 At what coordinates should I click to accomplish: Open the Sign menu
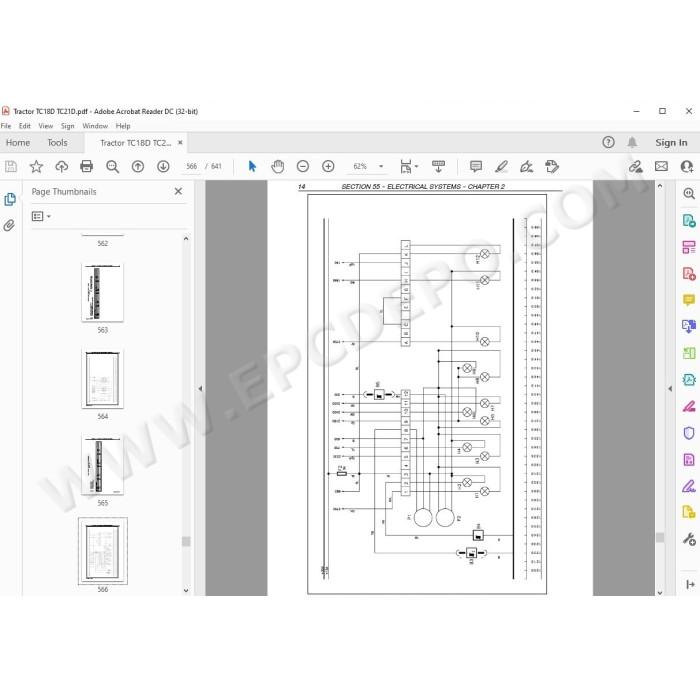pos(67,126)
